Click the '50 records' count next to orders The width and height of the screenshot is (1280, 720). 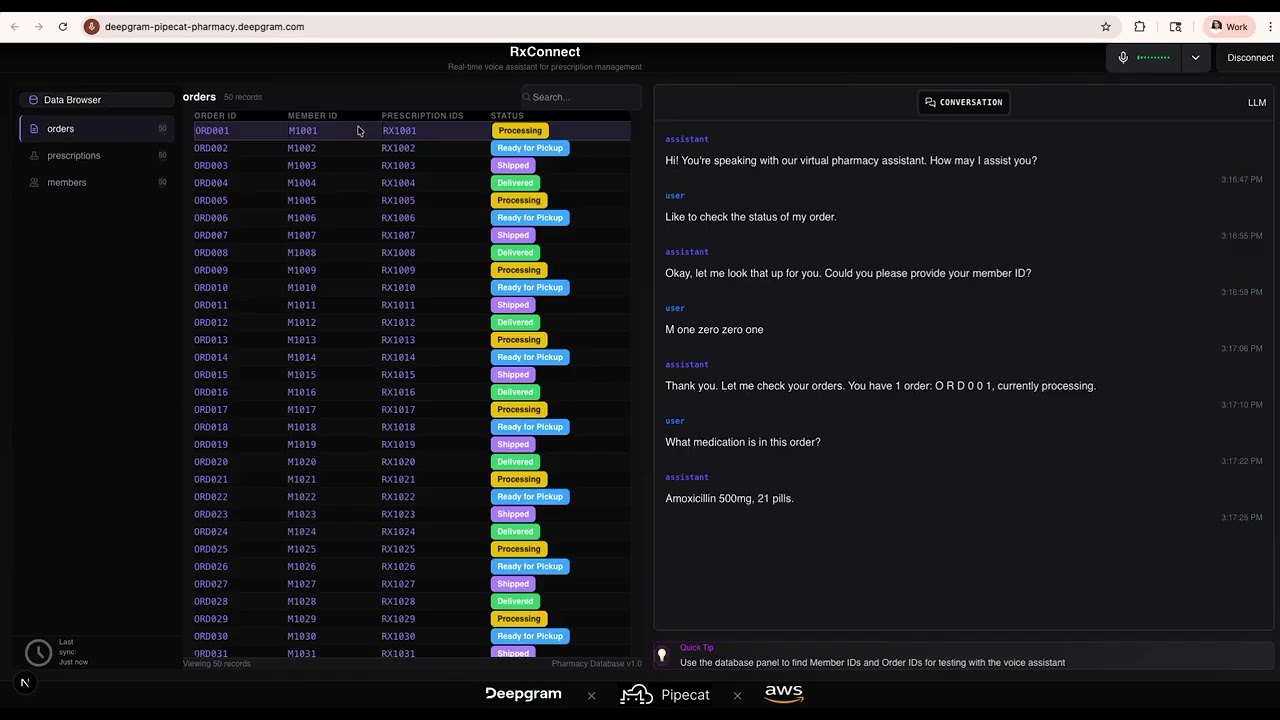coord(243,97)
